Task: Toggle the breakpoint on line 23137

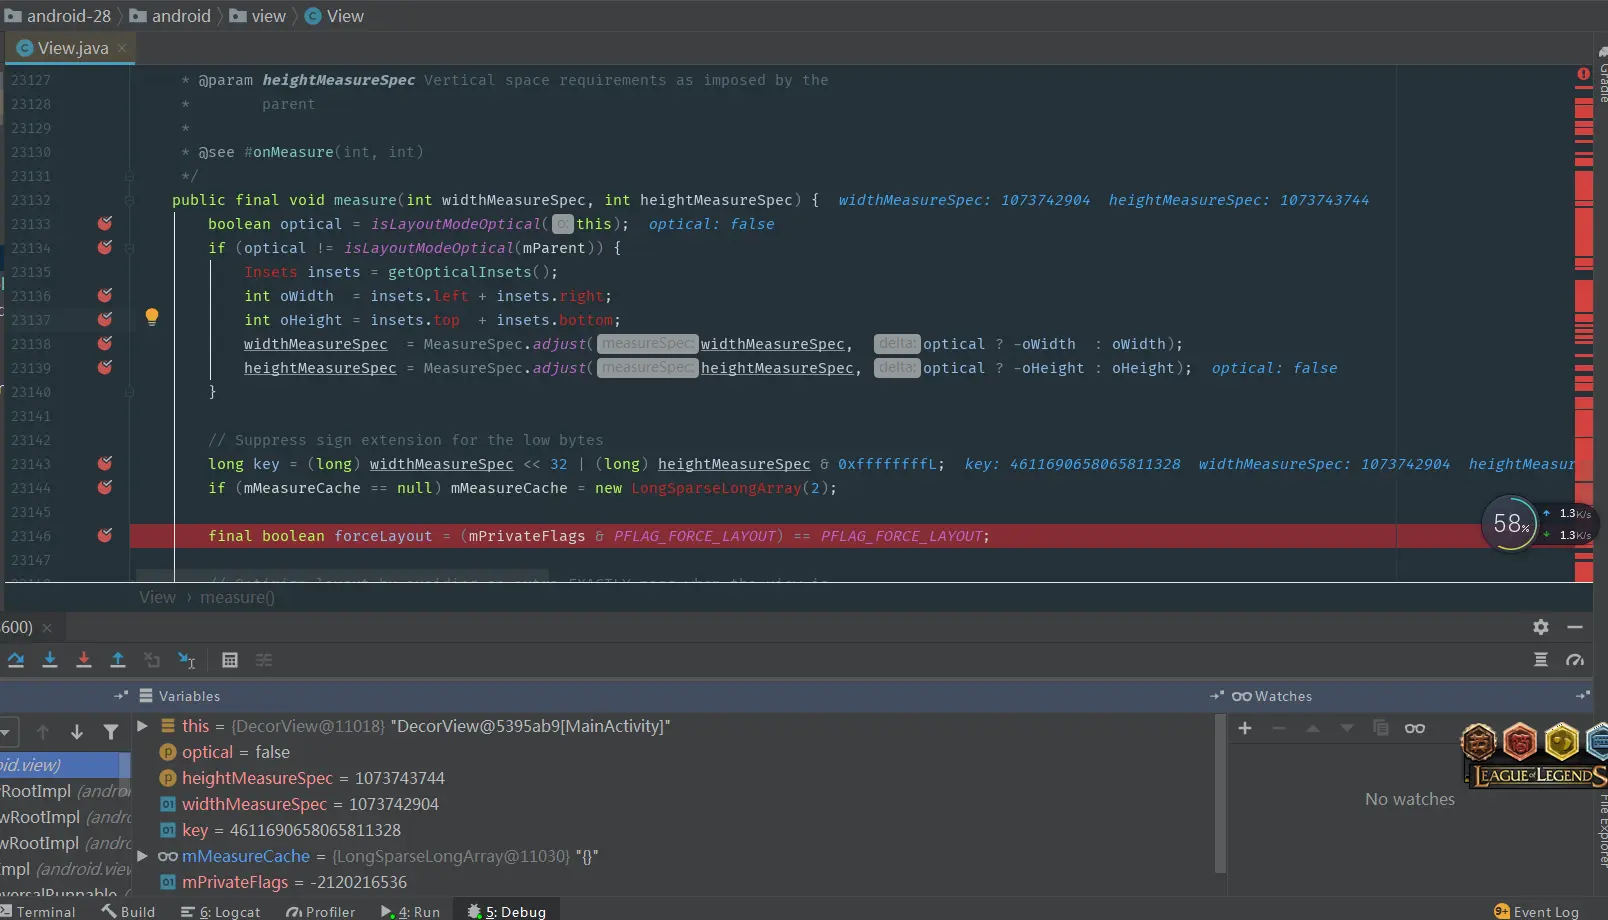Action: click(x=104, y=319)
